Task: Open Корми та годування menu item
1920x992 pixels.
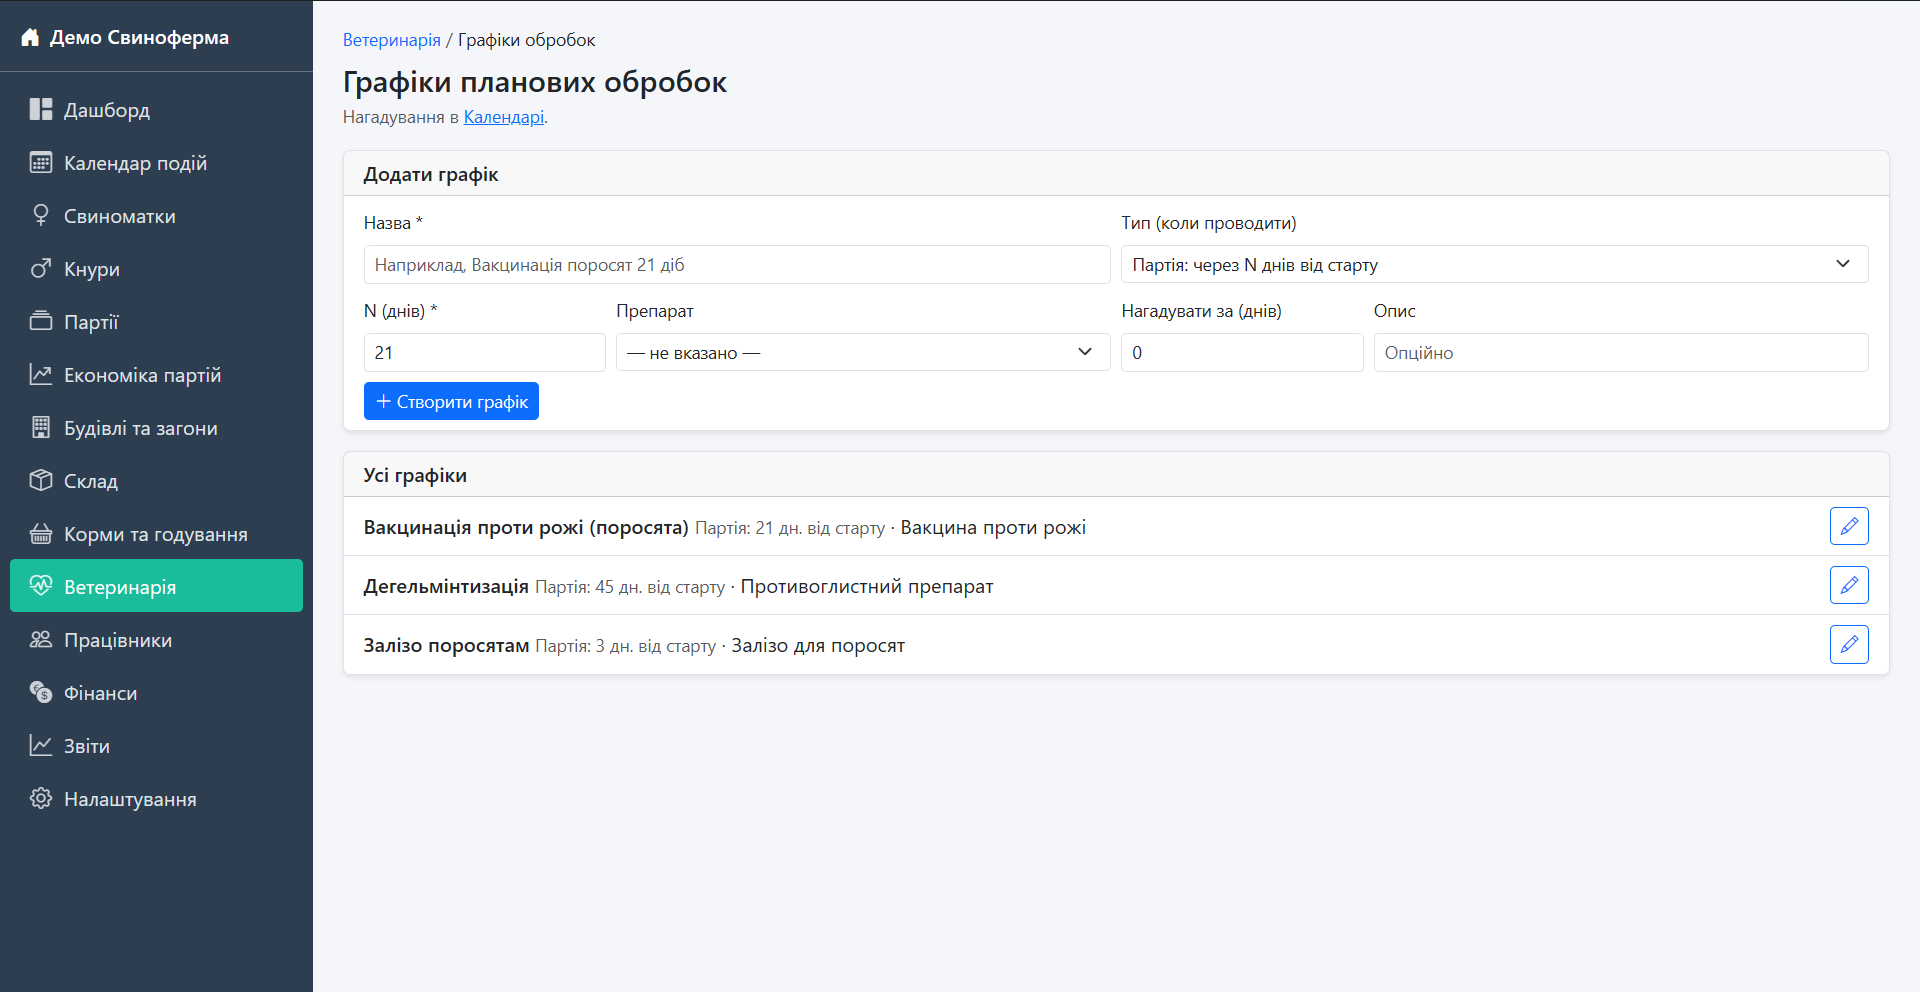Action: tap(155, 534)
